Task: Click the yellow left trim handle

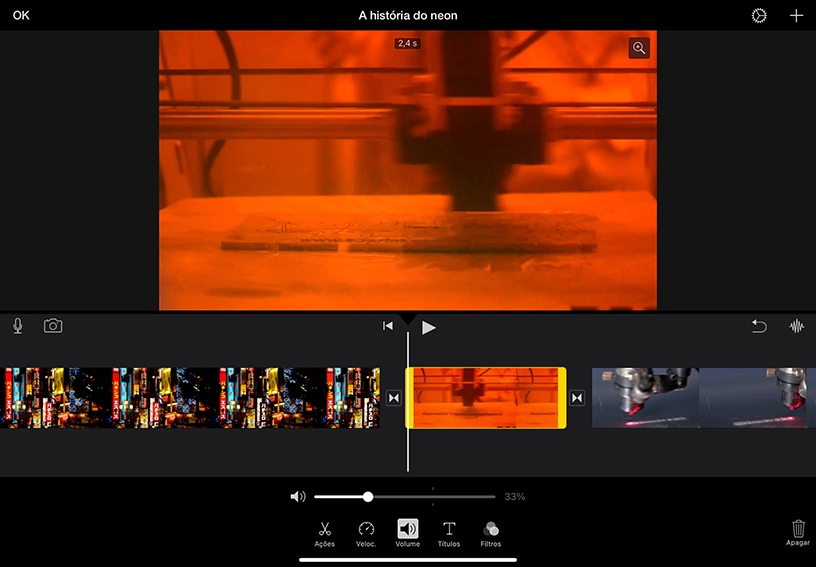Action: point(409,398)
